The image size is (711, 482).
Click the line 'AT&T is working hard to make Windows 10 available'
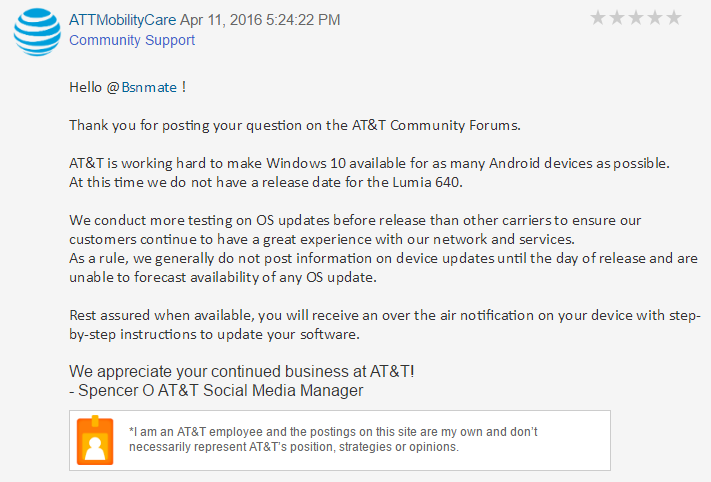pyautogui.click(x=369, y=163)
